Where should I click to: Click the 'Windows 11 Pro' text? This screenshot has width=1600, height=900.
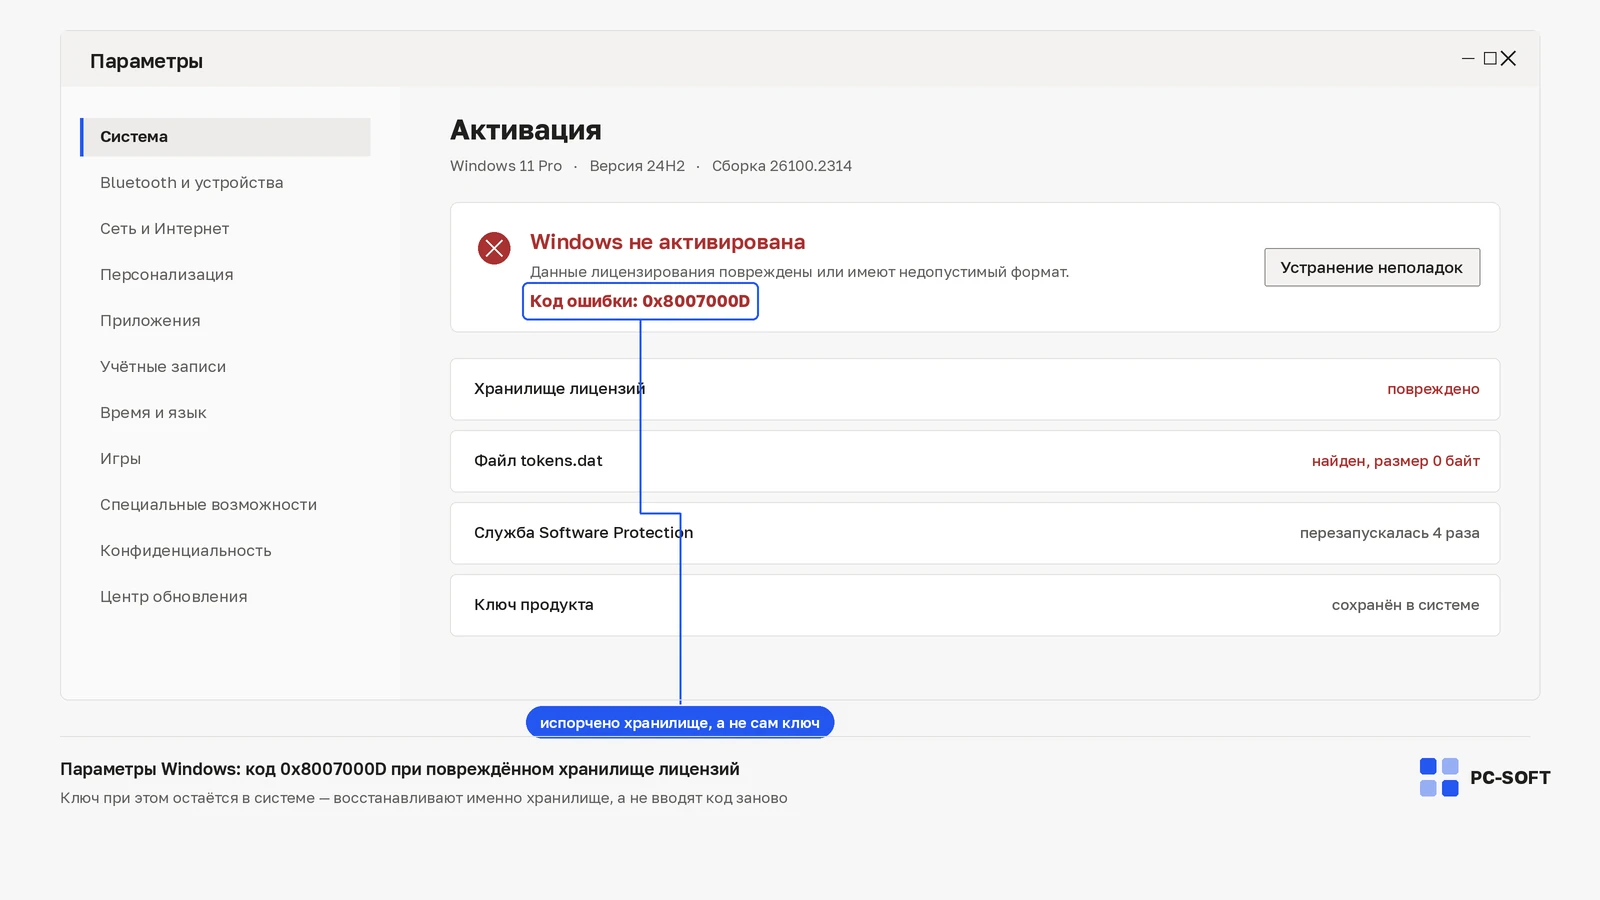pyautogui.click(x=506, y=166)
